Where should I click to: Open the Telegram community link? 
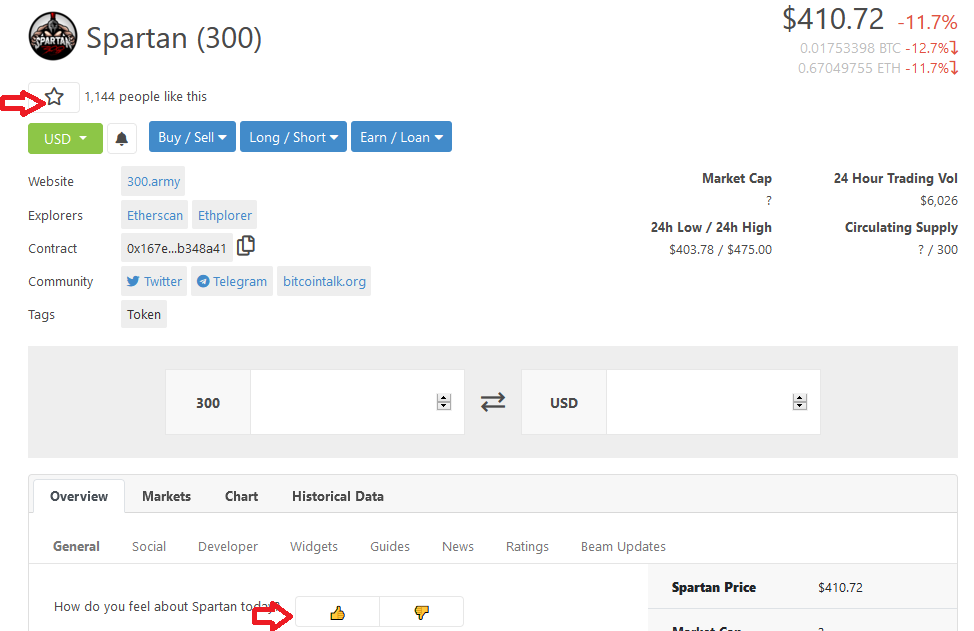[x=232, y=281]
